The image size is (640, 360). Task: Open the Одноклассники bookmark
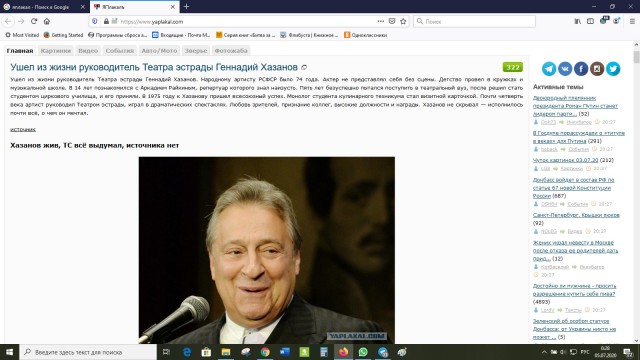365,35
